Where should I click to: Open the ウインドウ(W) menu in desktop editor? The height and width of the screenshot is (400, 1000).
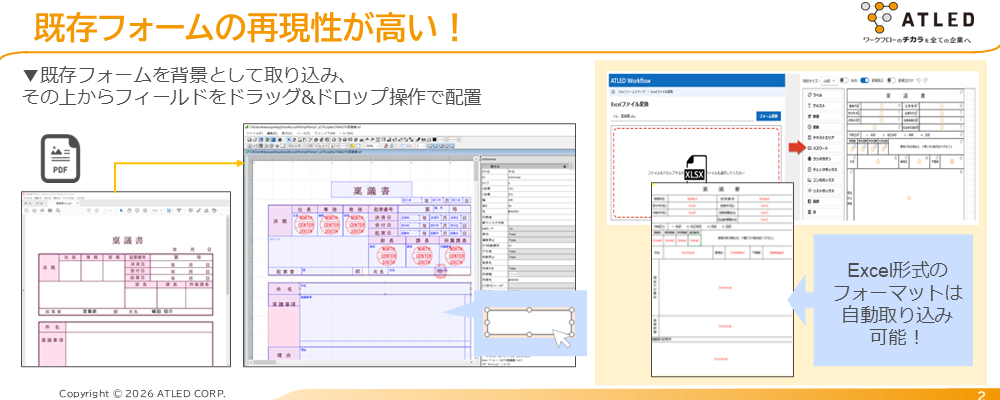pyautogui.click(x=325, y=133)
